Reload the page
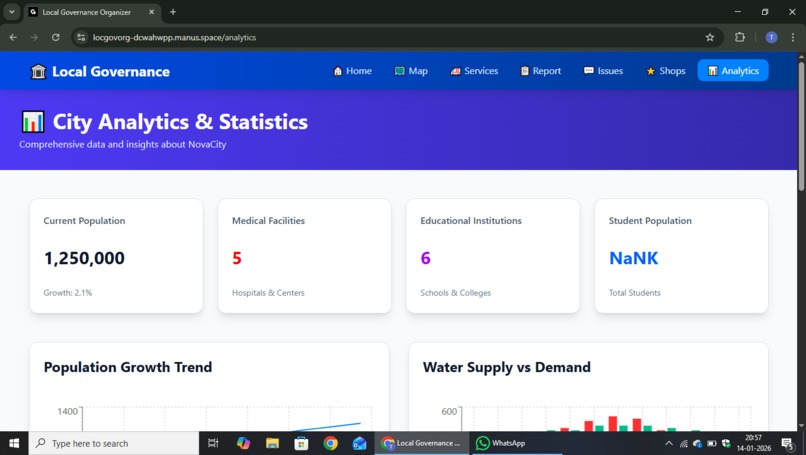The width and height of the screenshot is (806, 455). click(56, 38)
